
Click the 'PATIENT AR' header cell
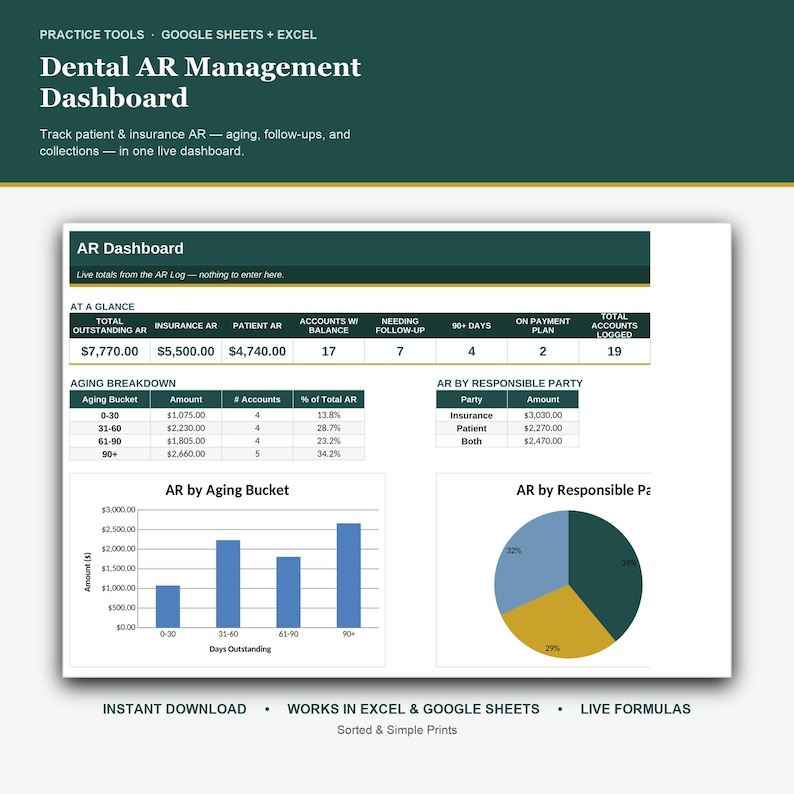257,326
